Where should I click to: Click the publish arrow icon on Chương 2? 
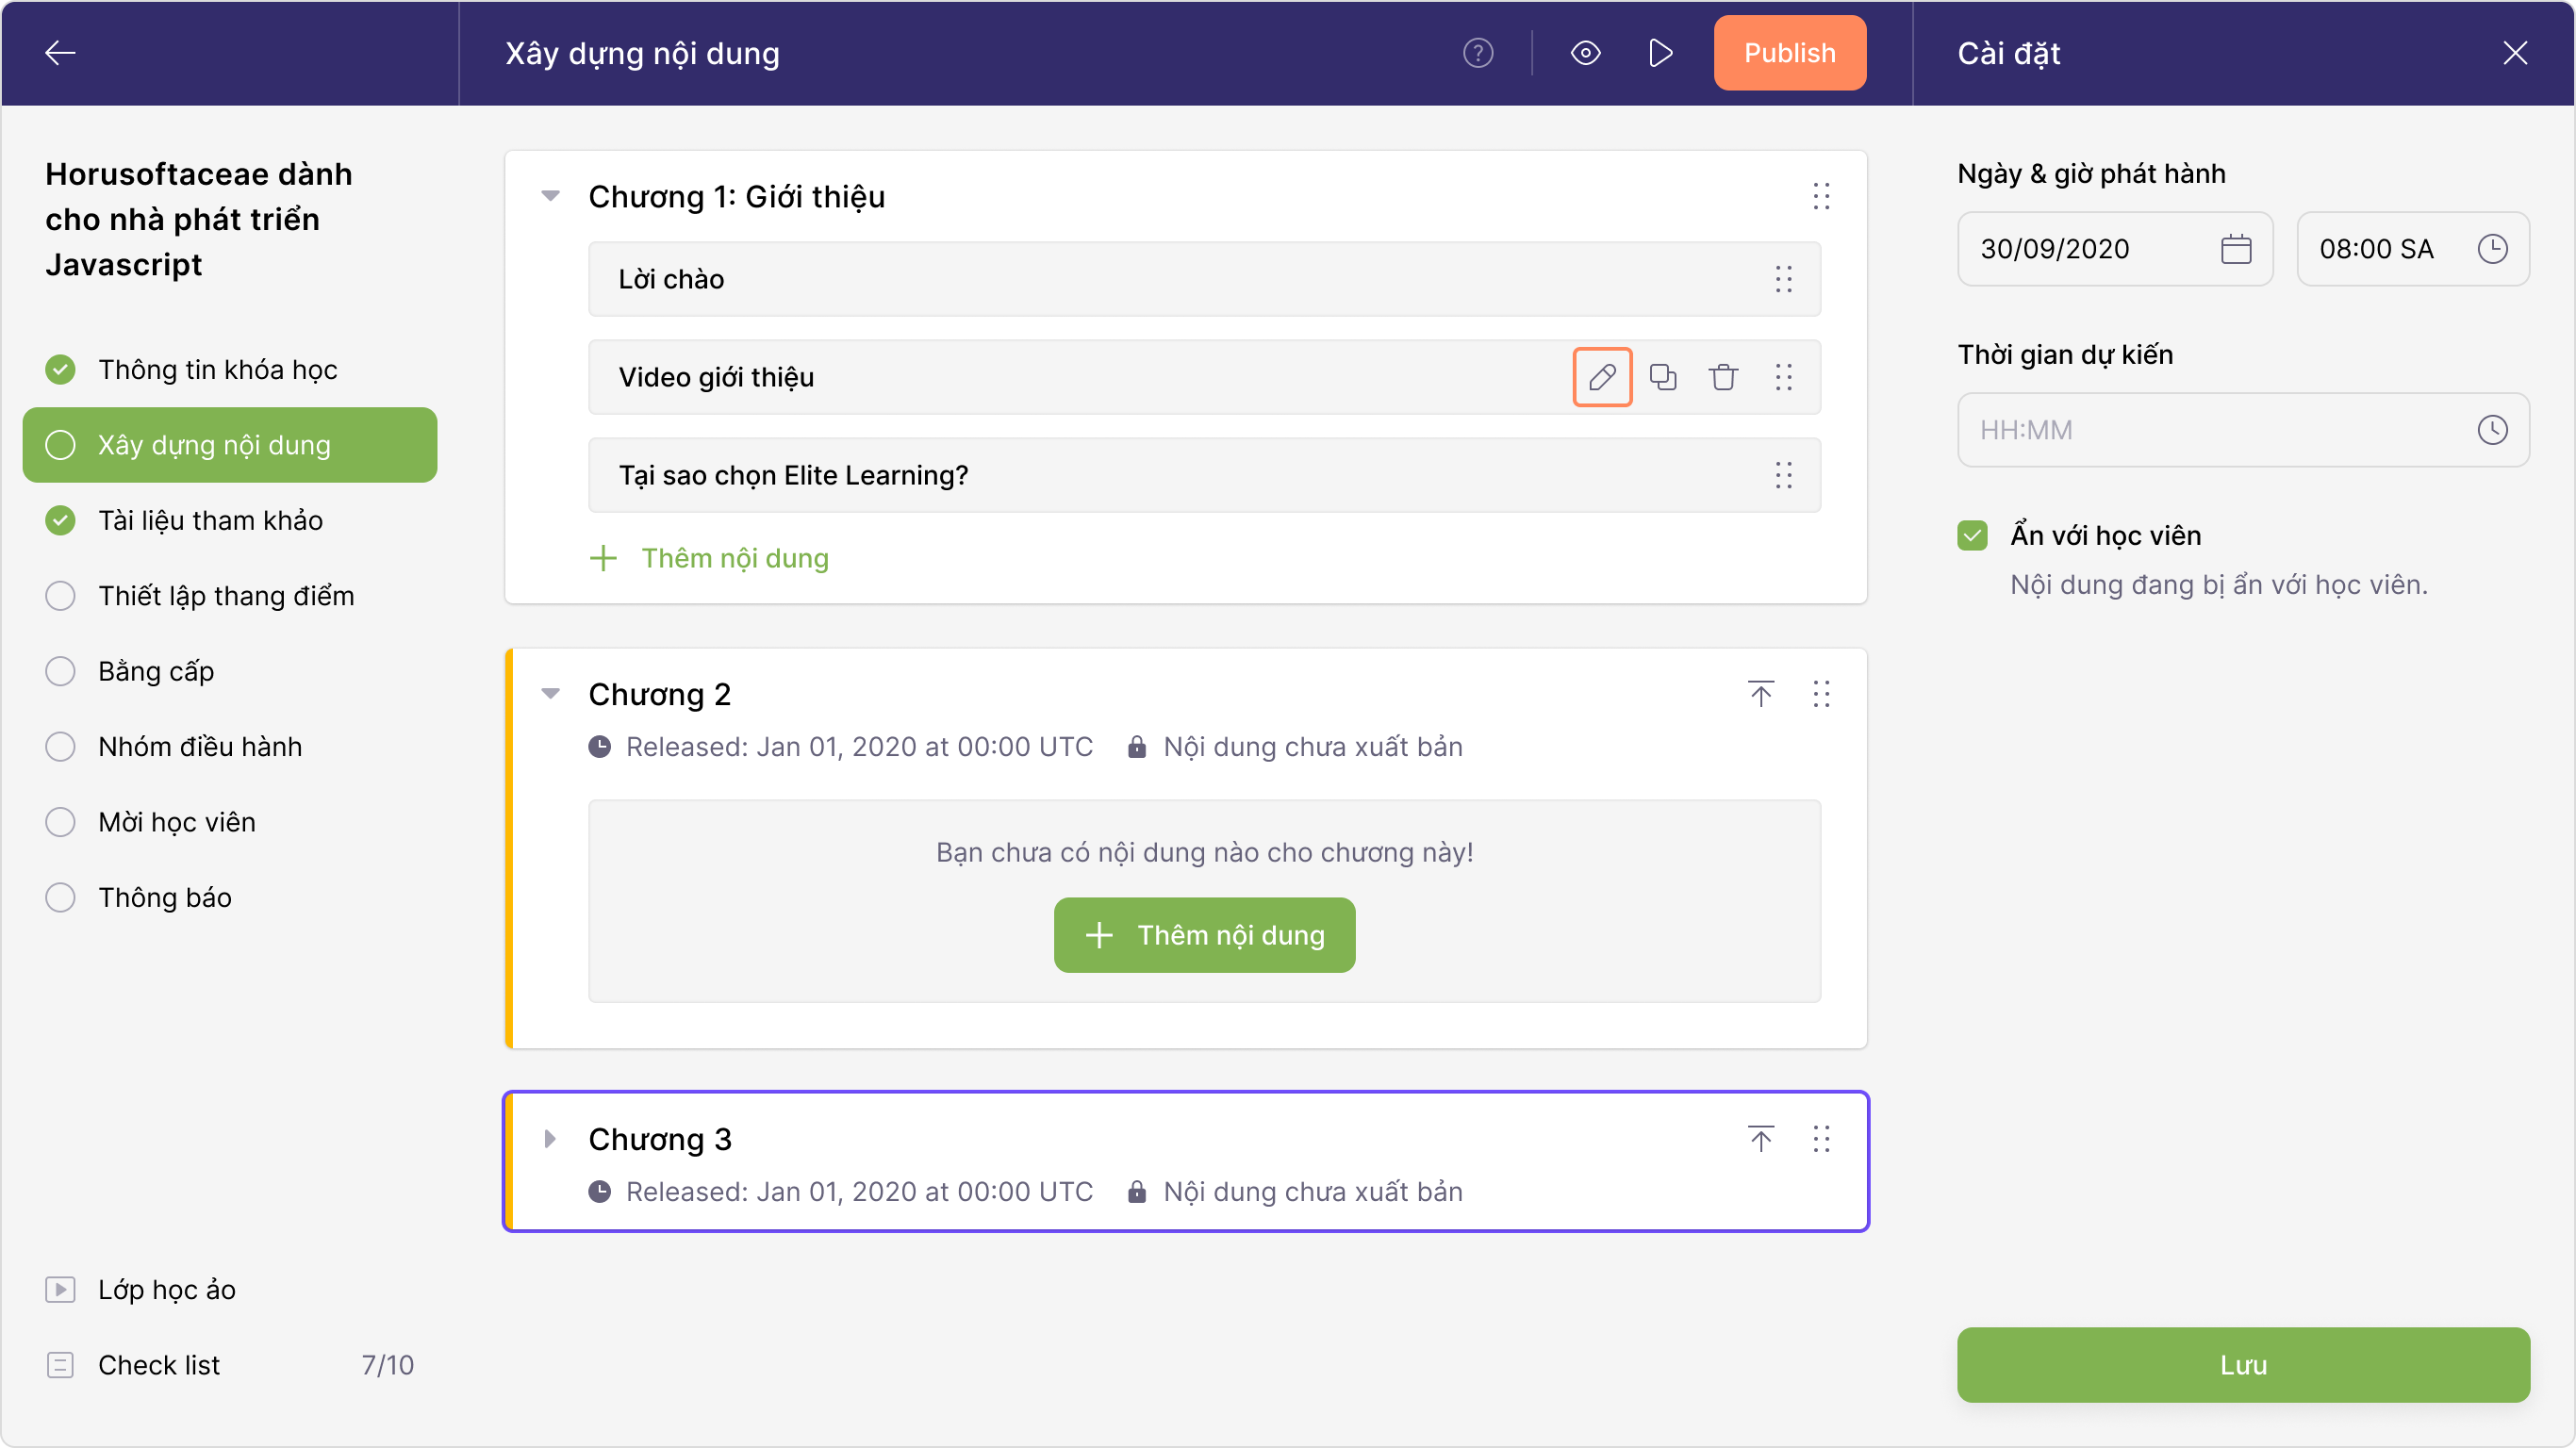(x=1761, y=694)
